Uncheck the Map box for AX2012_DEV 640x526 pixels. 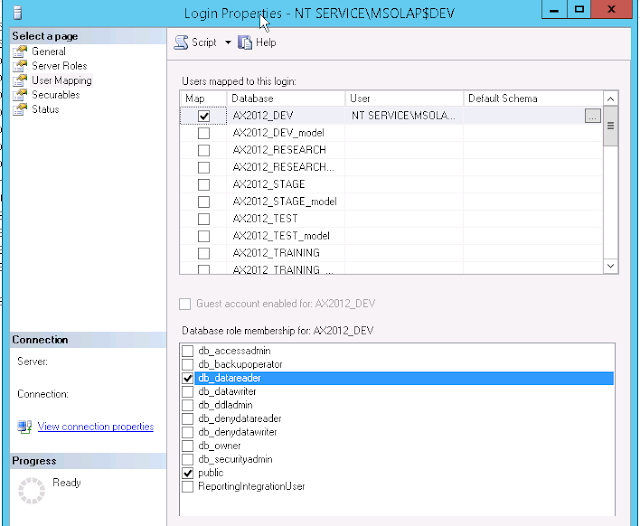pyautogui.click(x=204, y=116)
